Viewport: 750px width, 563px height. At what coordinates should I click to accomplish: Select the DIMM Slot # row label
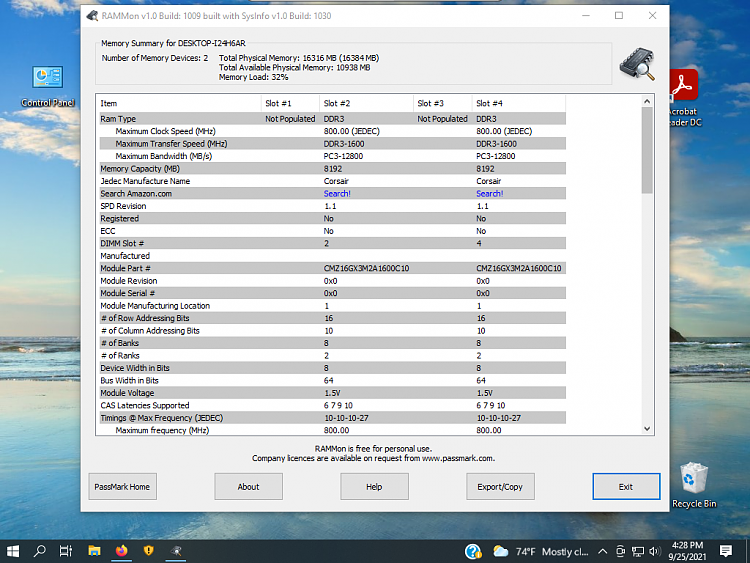pyautogui.click(x=122, y=243)
